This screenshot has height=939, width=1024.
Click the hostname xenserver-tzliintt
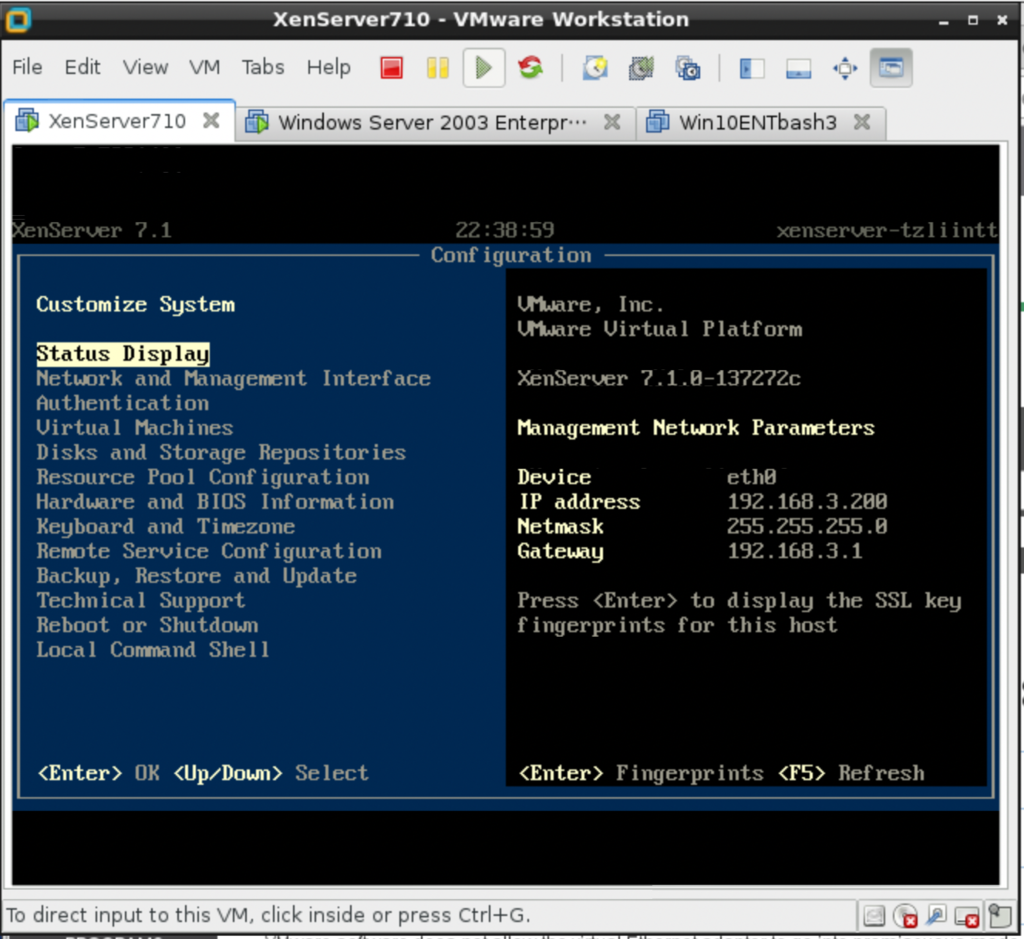[887, 231]
